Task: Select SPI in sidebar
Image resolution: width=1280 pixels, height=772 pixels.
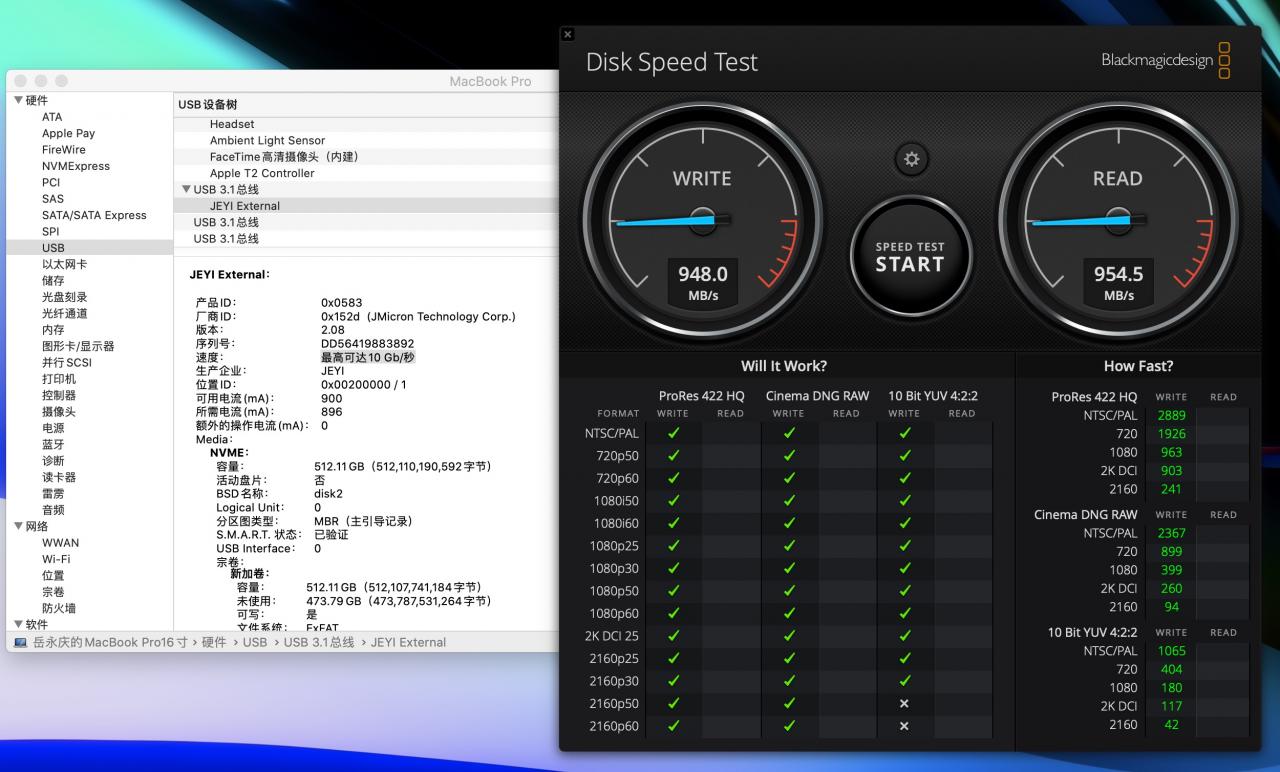Action: pos(50,231)
